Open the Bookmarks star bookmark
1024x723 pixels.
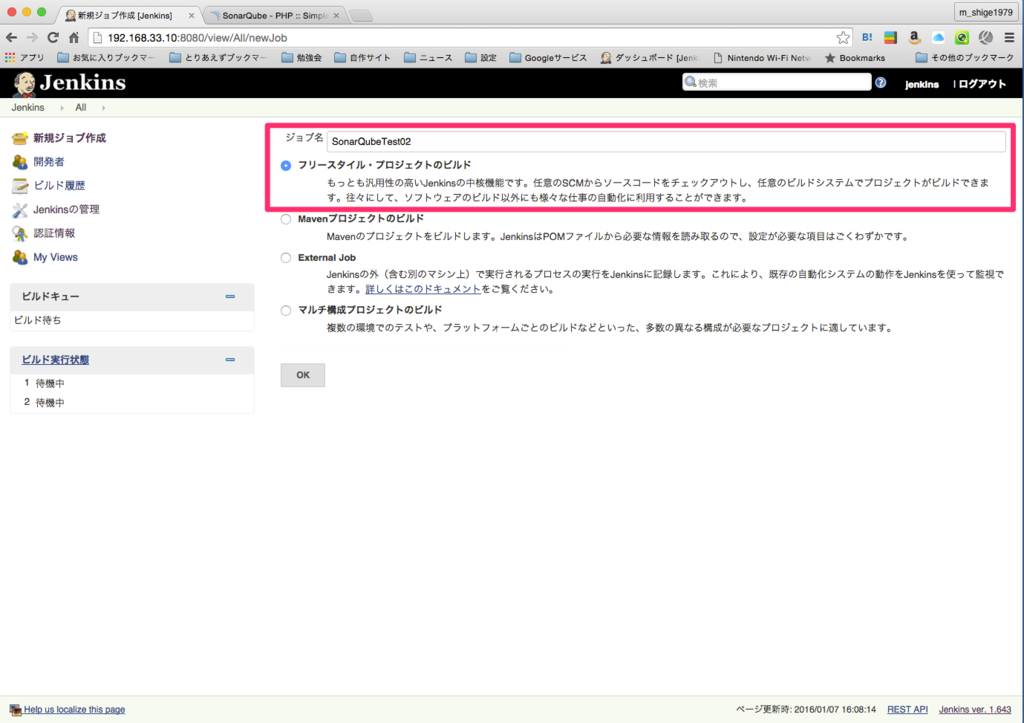[855, 57]
